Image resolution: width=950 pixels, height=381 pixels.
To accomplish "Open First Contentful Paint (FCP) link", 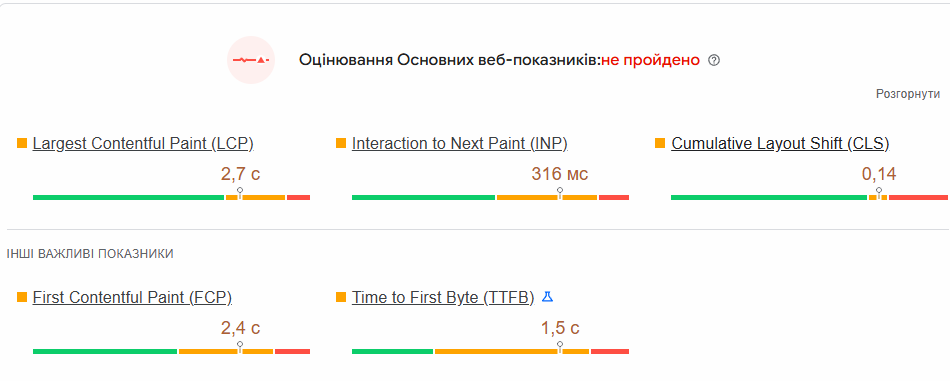I will (x=132, y=297).
